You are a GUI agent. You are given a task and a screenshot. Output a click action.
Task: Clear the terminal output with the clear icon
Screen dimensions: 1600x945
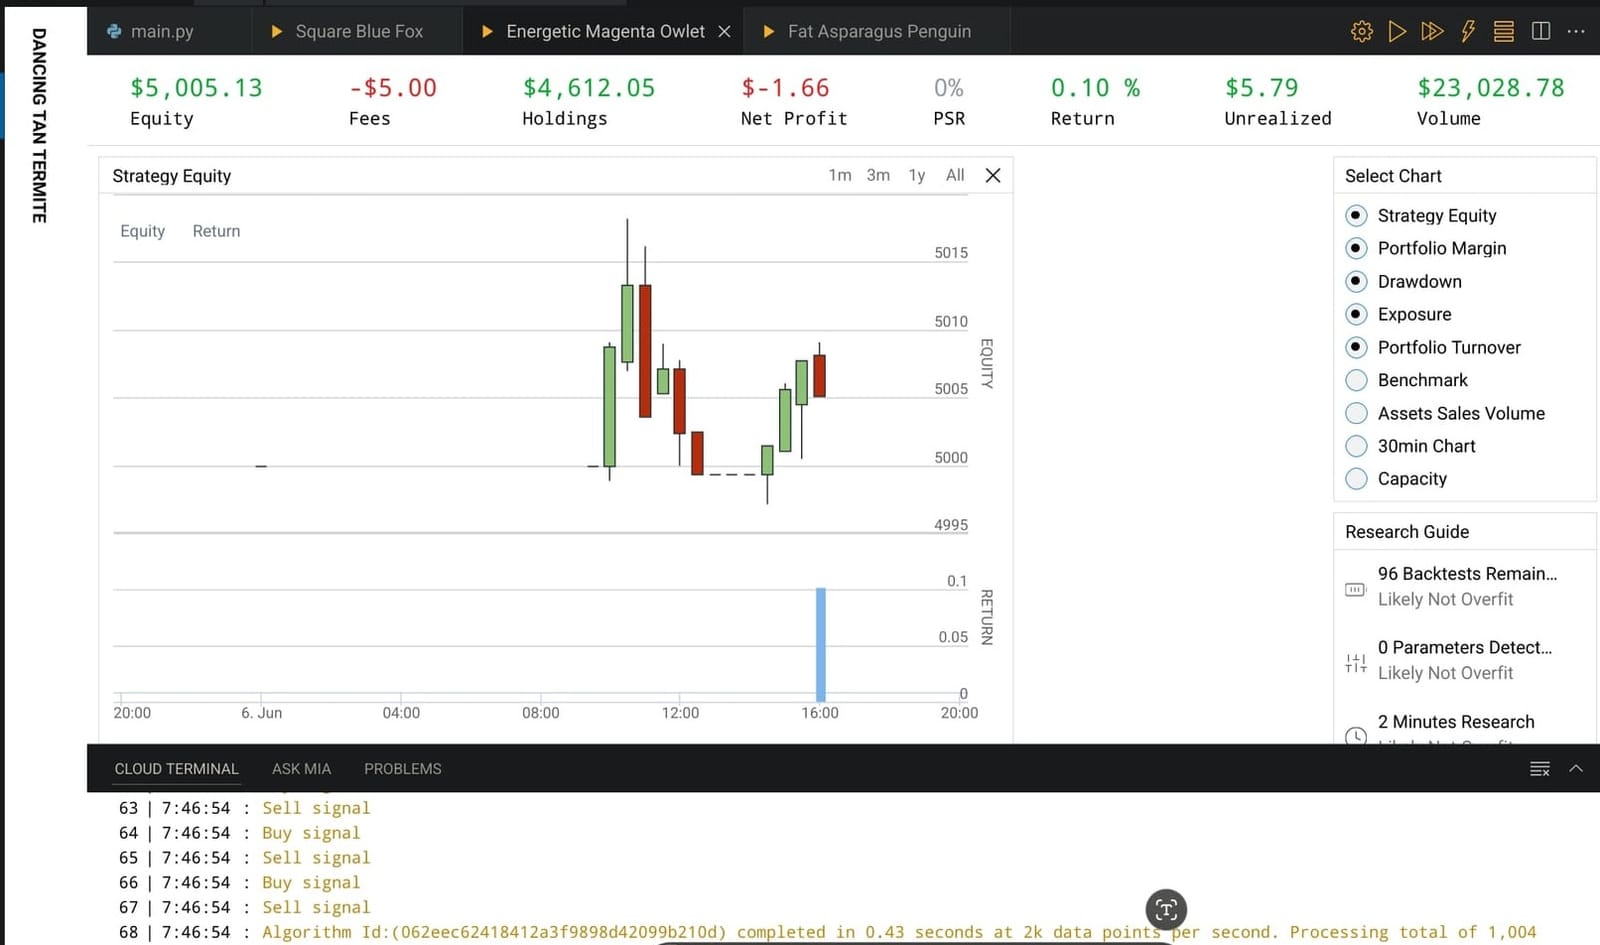coord(1538,768)
